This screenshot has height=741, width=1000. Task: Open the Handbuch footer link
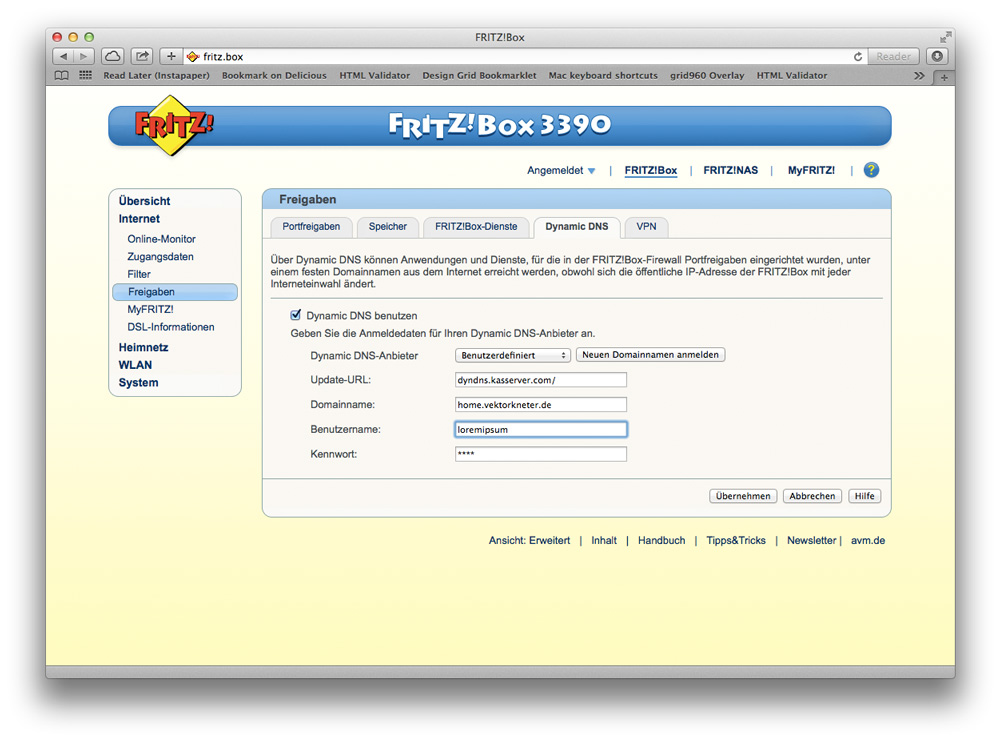[x=661, y=540]
